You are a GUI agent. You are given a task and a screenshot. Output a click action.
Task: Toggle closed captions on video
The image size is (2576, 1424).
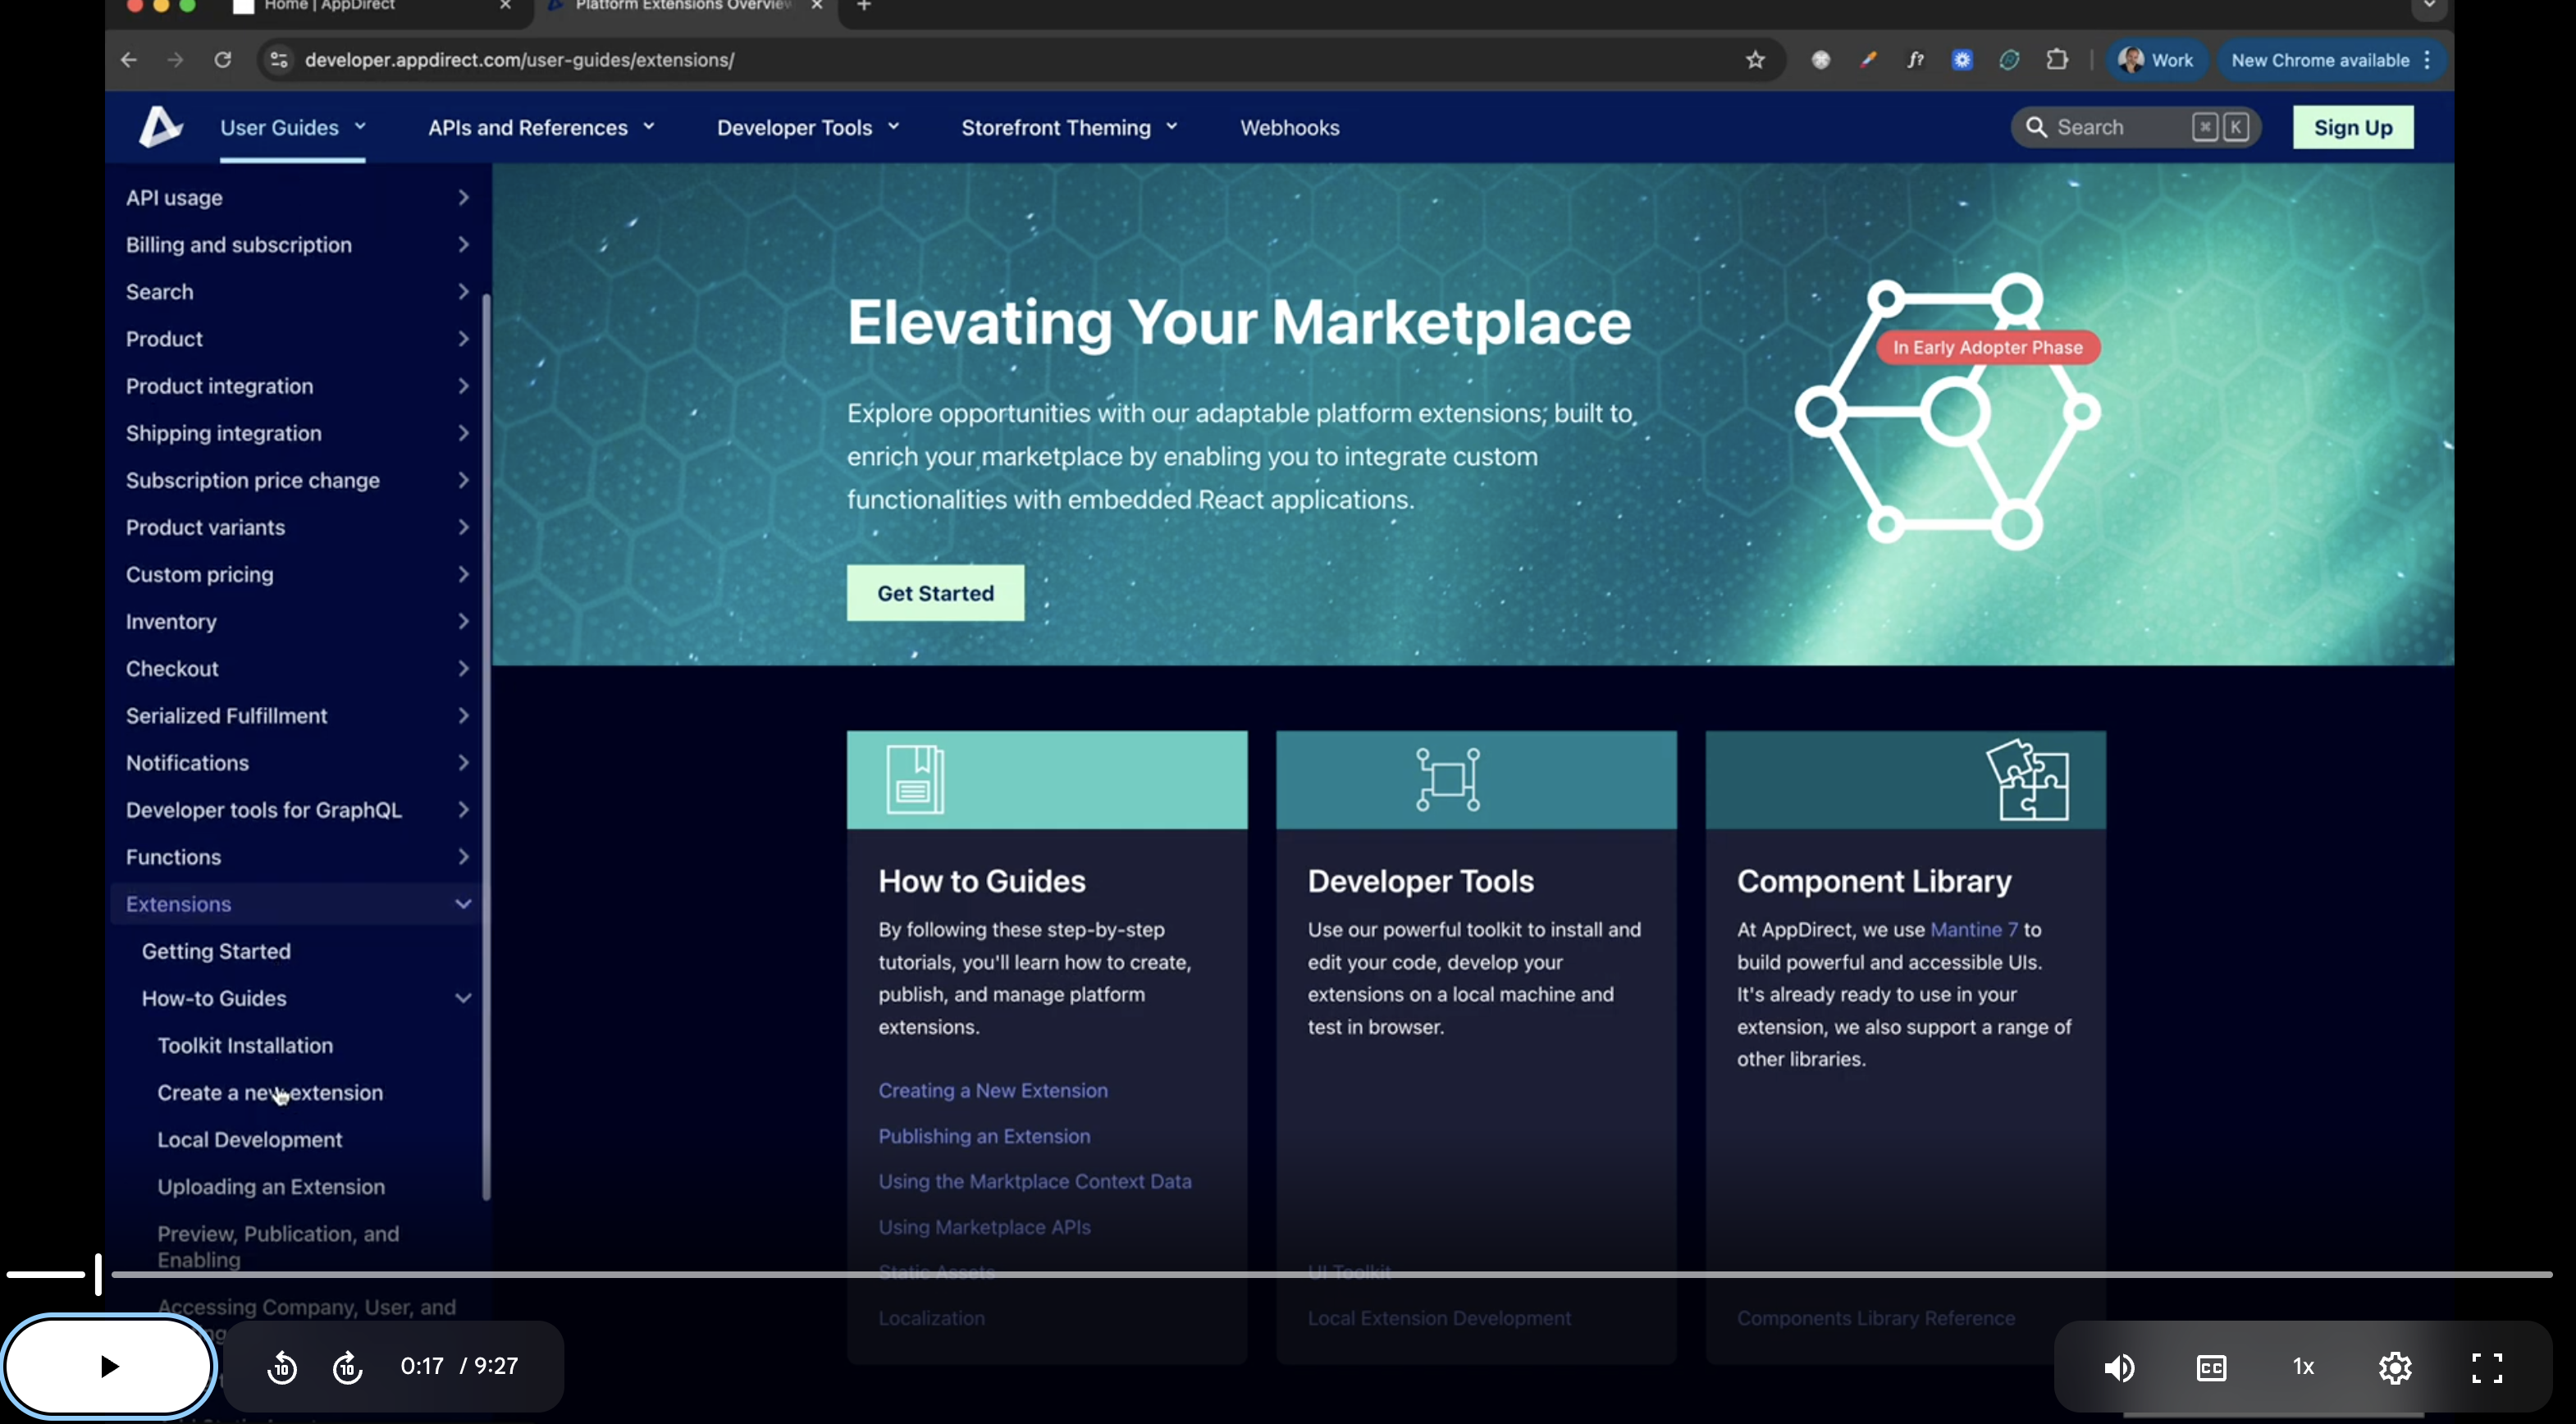coord(2211,1366)
